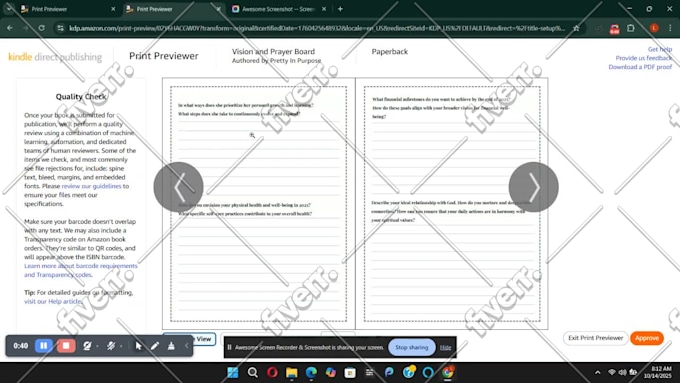Screen dimensions: 680x383
Task: Hide the screen sharing notification bar
Action: [x=445, y=347]
